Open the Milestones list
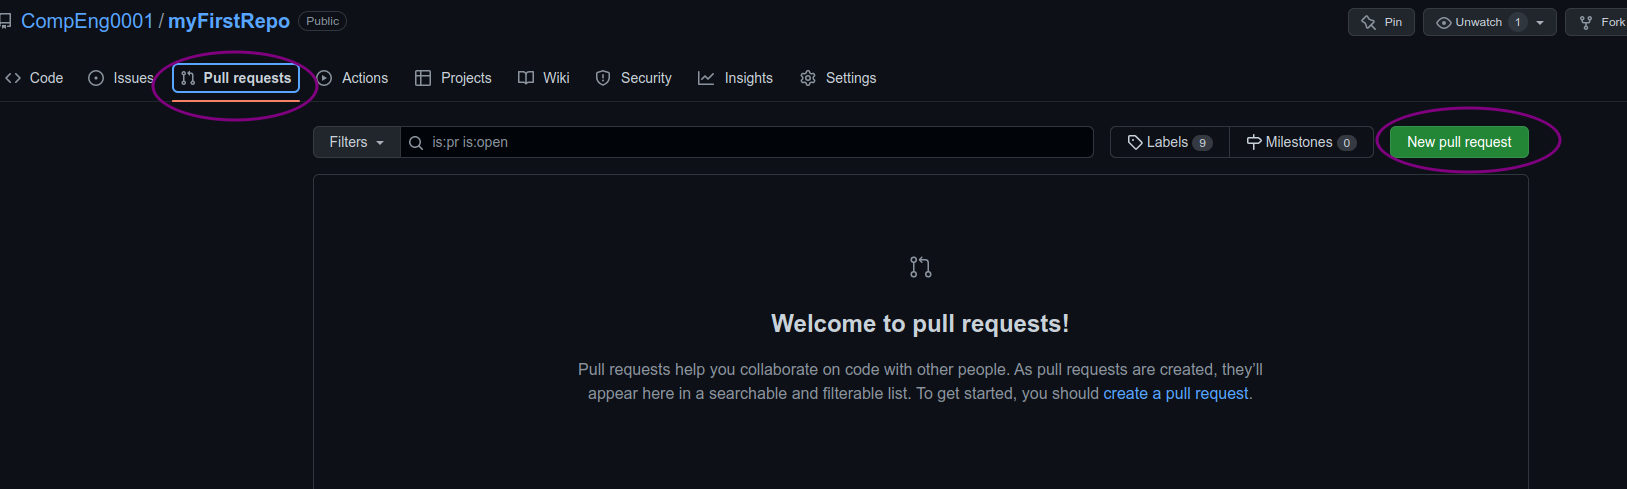This screenshot has height=489, width=1627. pyautogui.click(x=1300, y=142)
